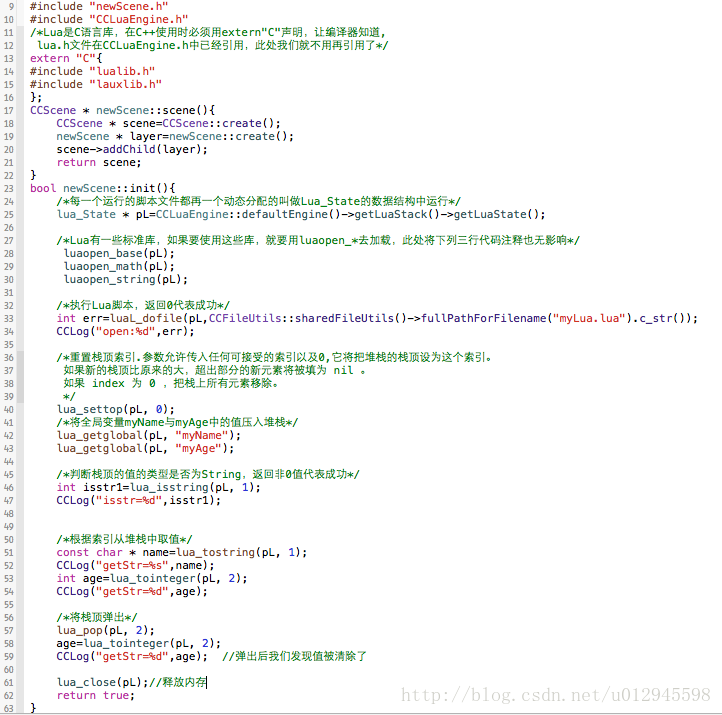Viewport: 722px width, 715px height.
Task: Click the comment mentioning luaopen_* libraries
Action: coord(318,240)
